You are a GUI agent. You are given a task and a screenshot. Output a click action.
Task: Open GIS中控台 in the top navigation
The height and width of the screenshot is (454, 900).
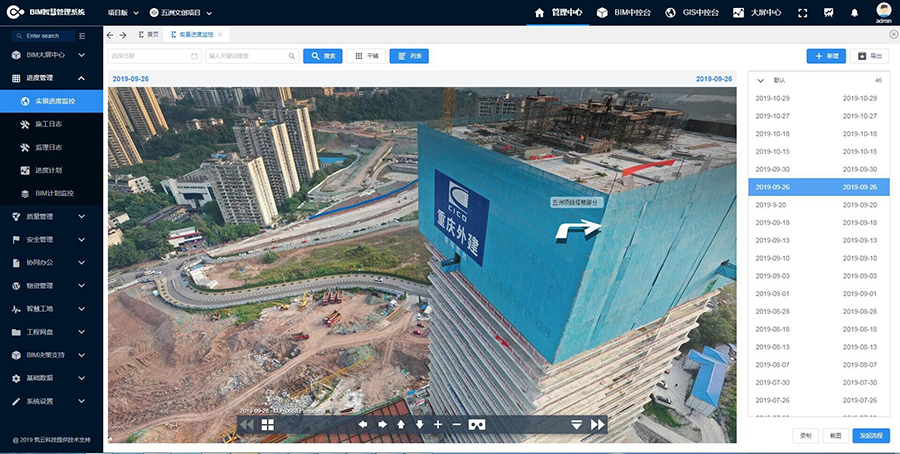[692, 13]
